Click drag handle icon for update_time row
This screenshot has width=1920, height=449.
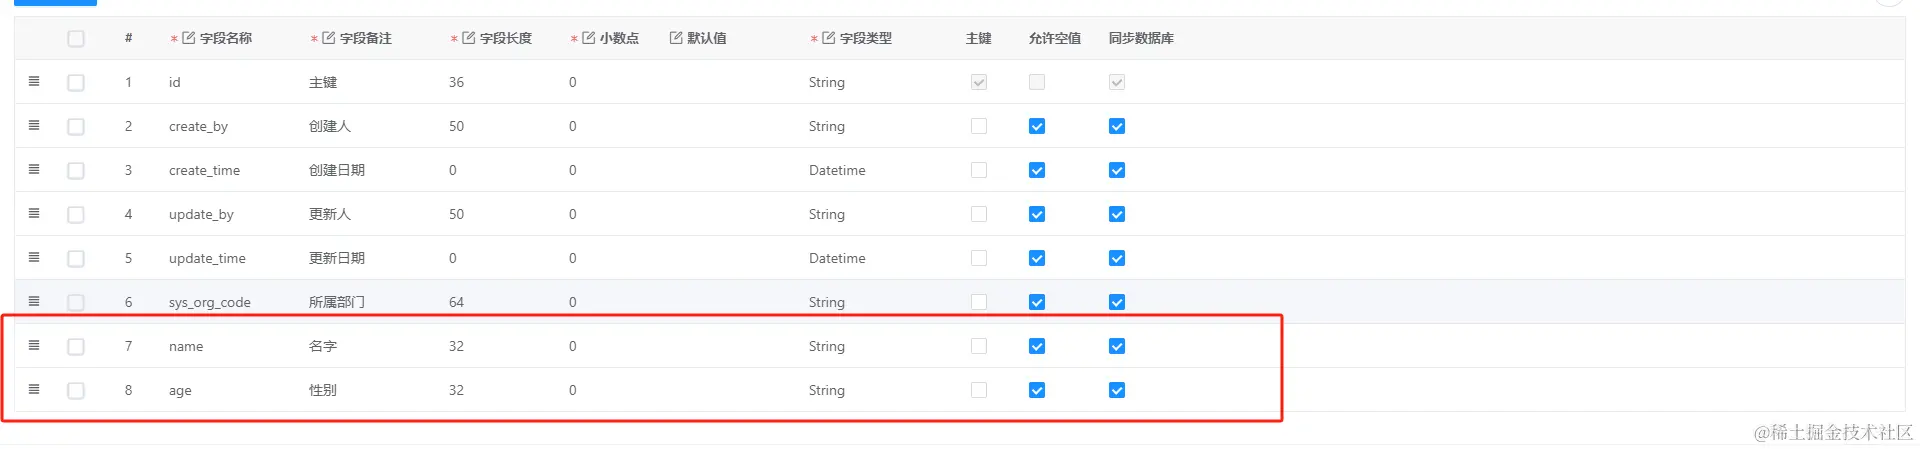[34, 257]
